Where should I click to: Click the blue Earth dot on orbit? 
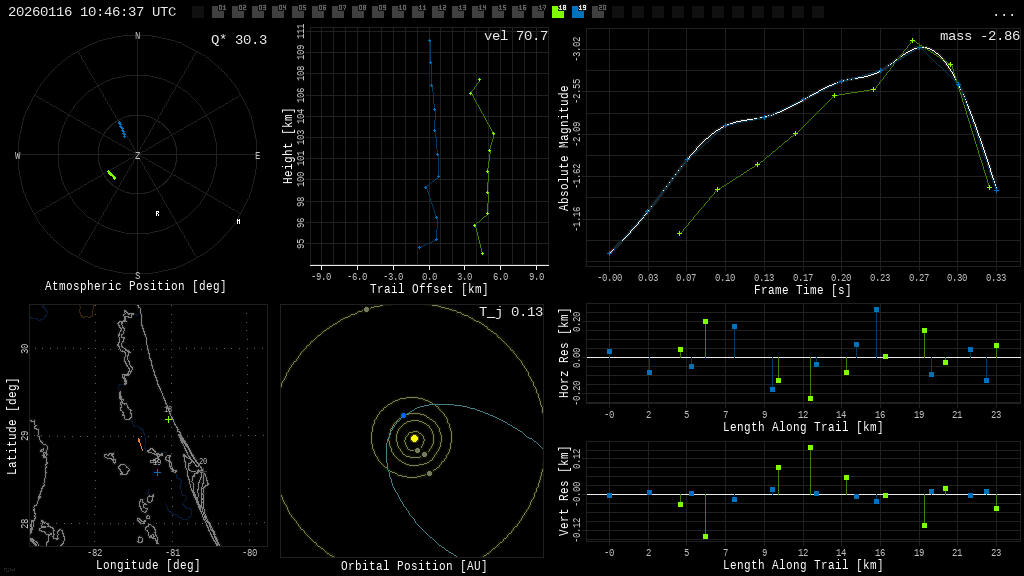pos(404,415)
